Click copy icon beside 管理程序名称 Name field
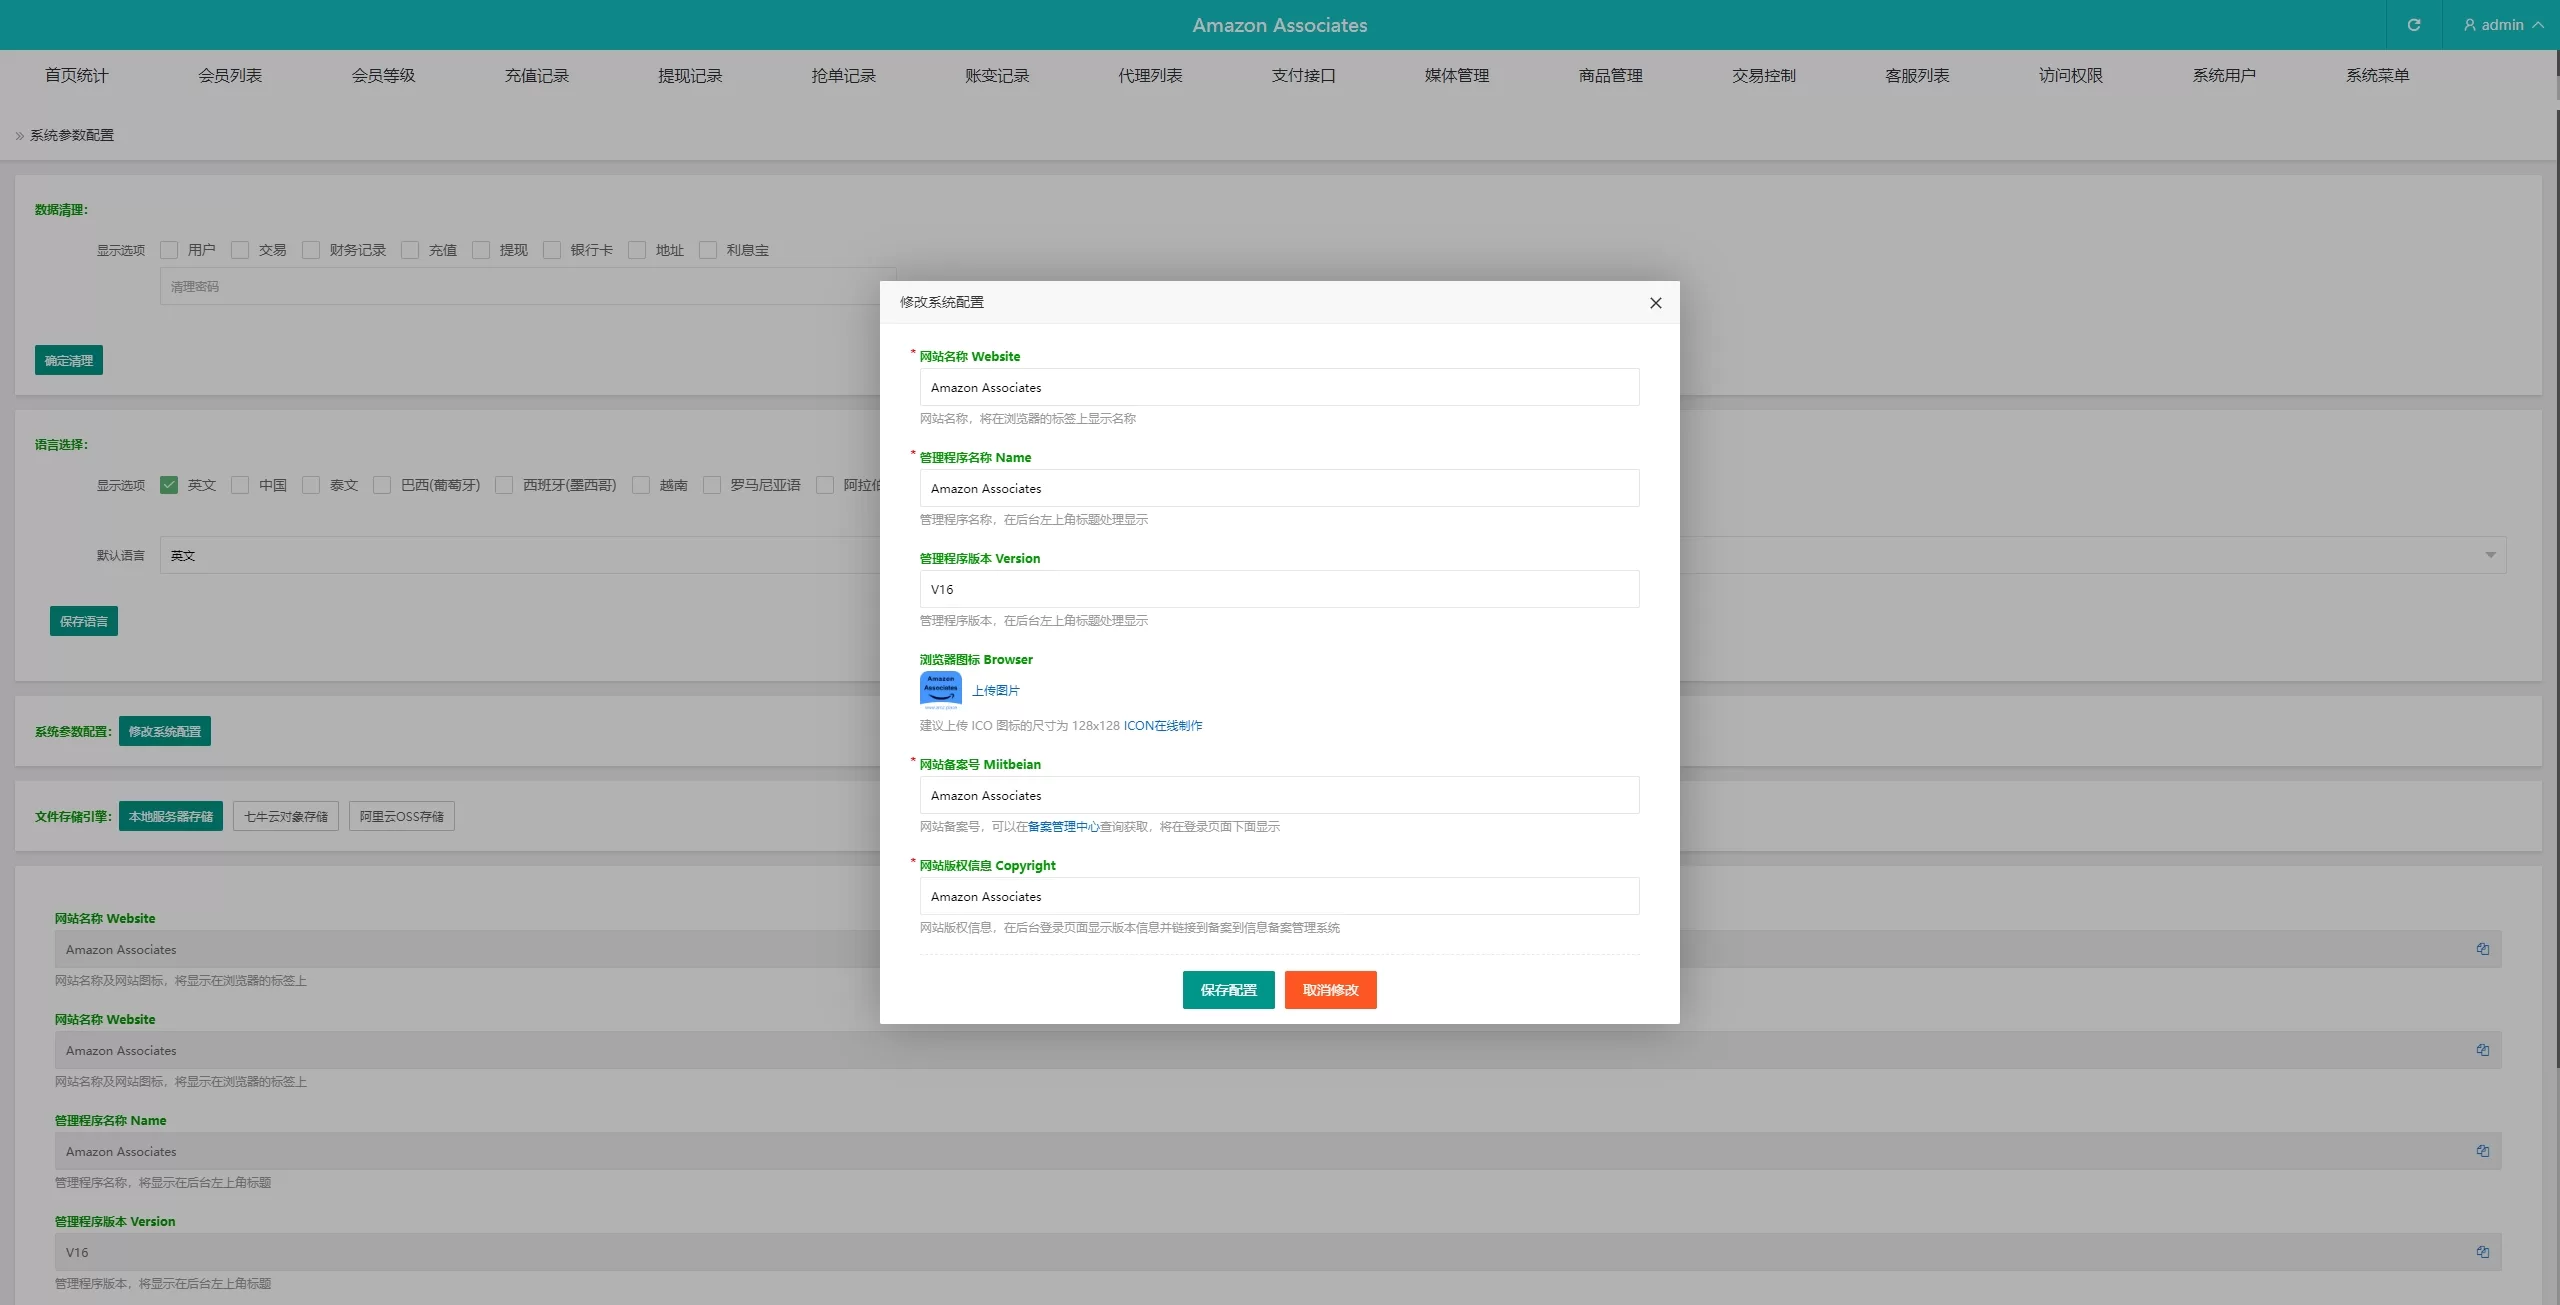The image size is (2560, 1305). (2482, 1151)
